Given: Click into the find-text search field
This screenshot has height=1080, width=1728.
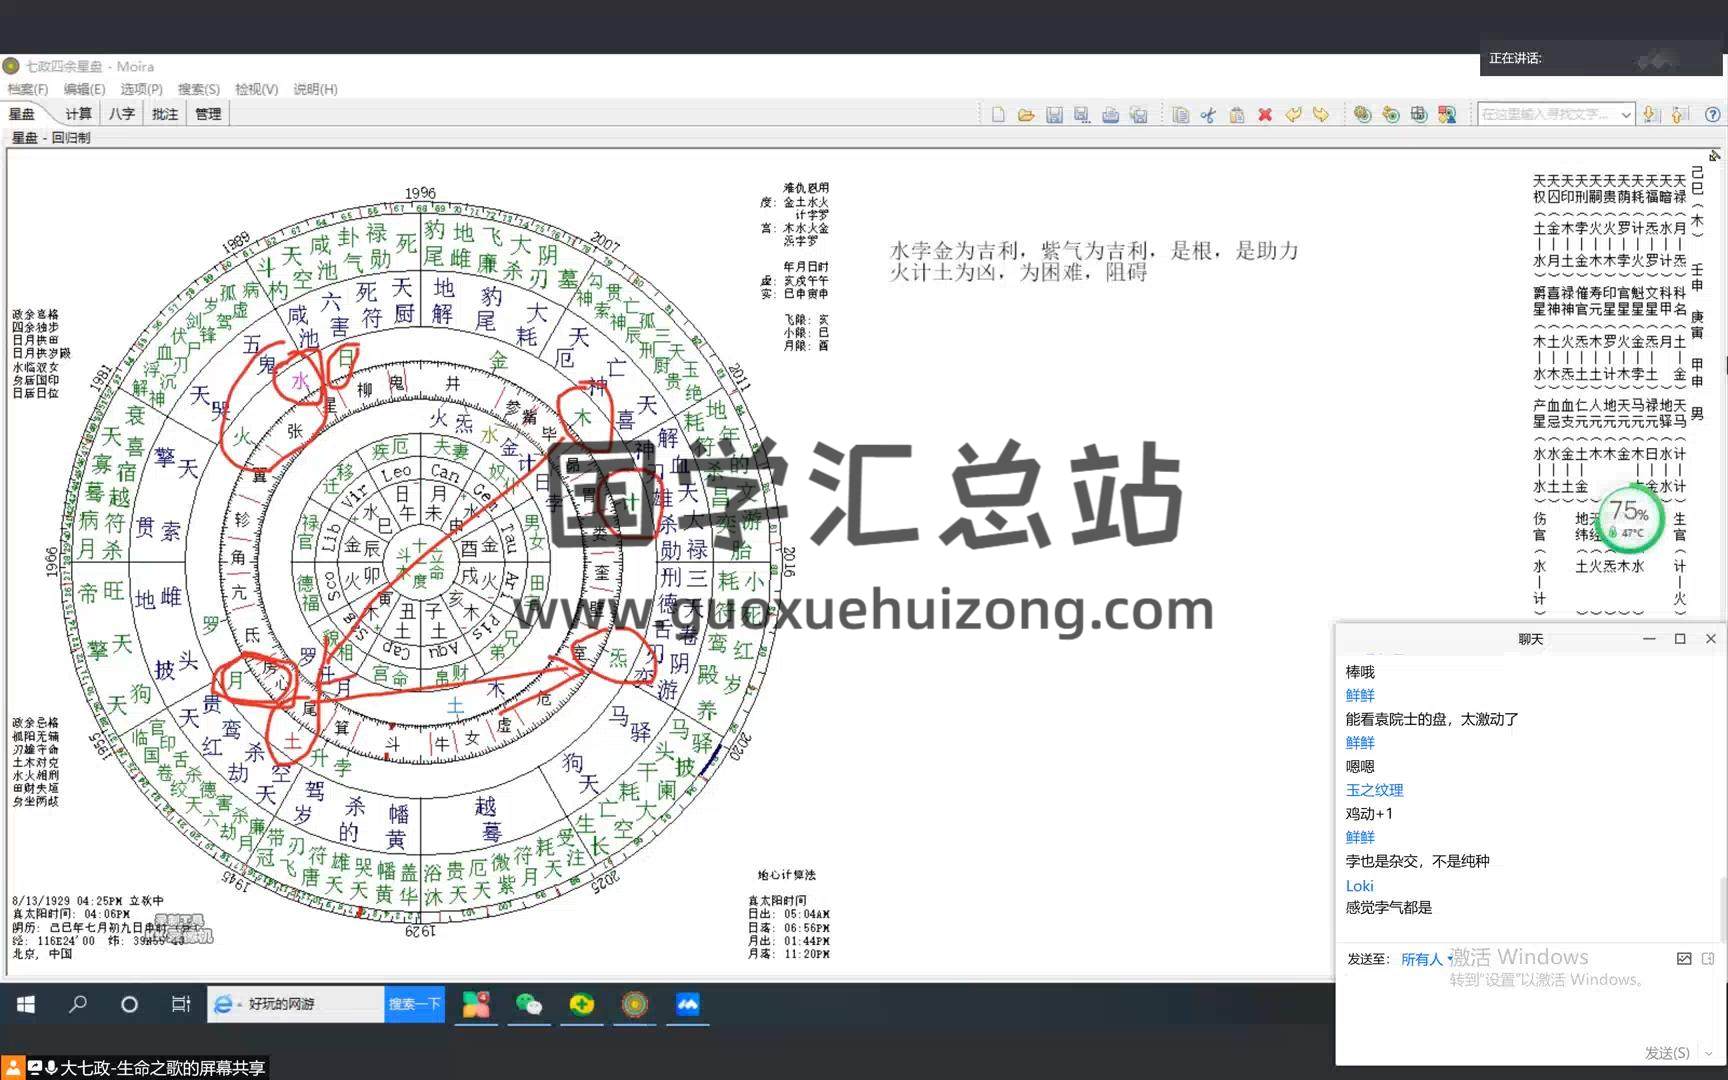Looking at the screenshot, I should [1548, 115].
